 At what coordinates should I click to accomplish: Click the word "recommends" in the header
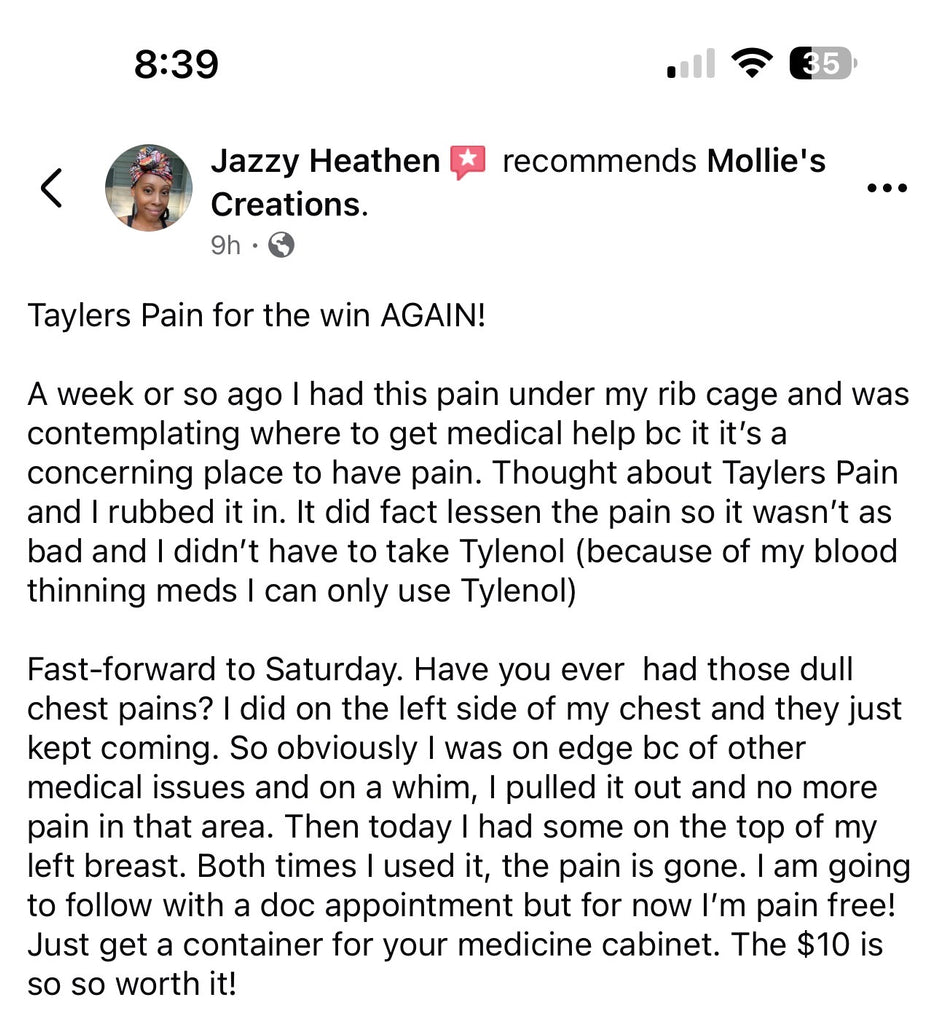click(599, 161)
